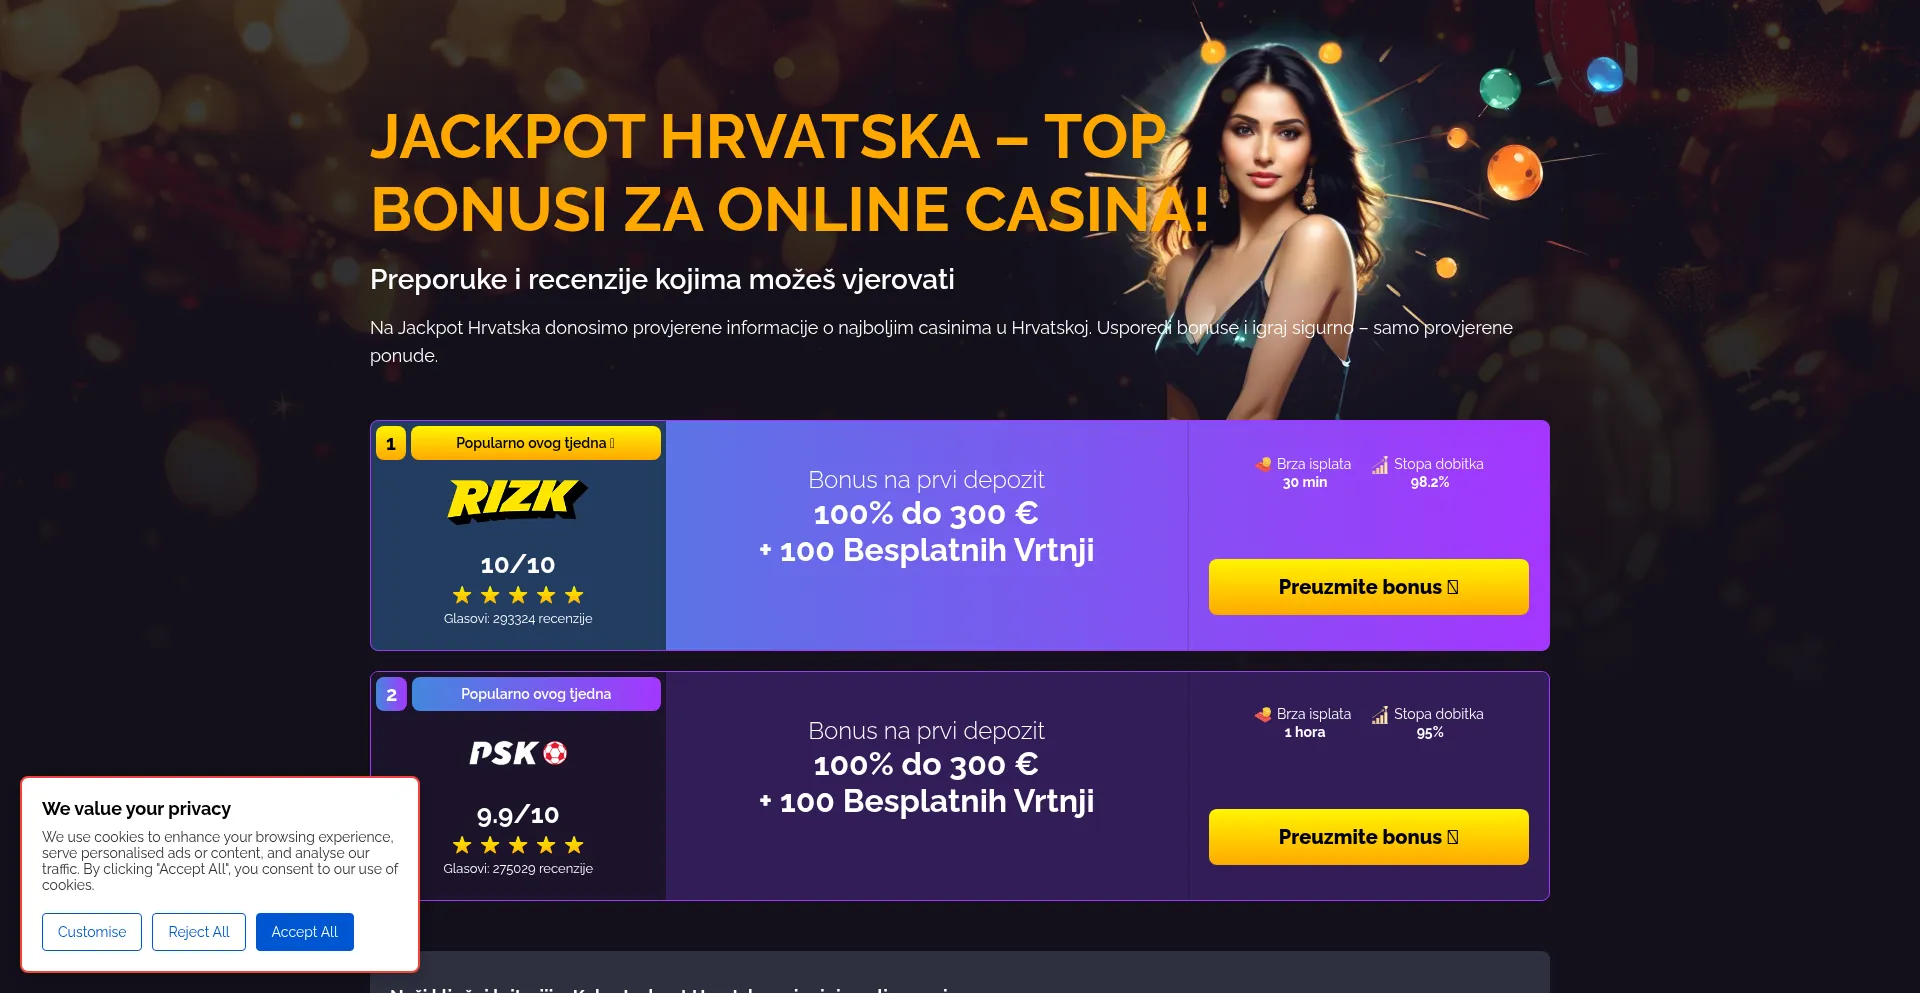1920x993 pixels.
Task: Click the Stopa dobitka chart icon in RIZK card
Action: click(x=1380, y=464)
